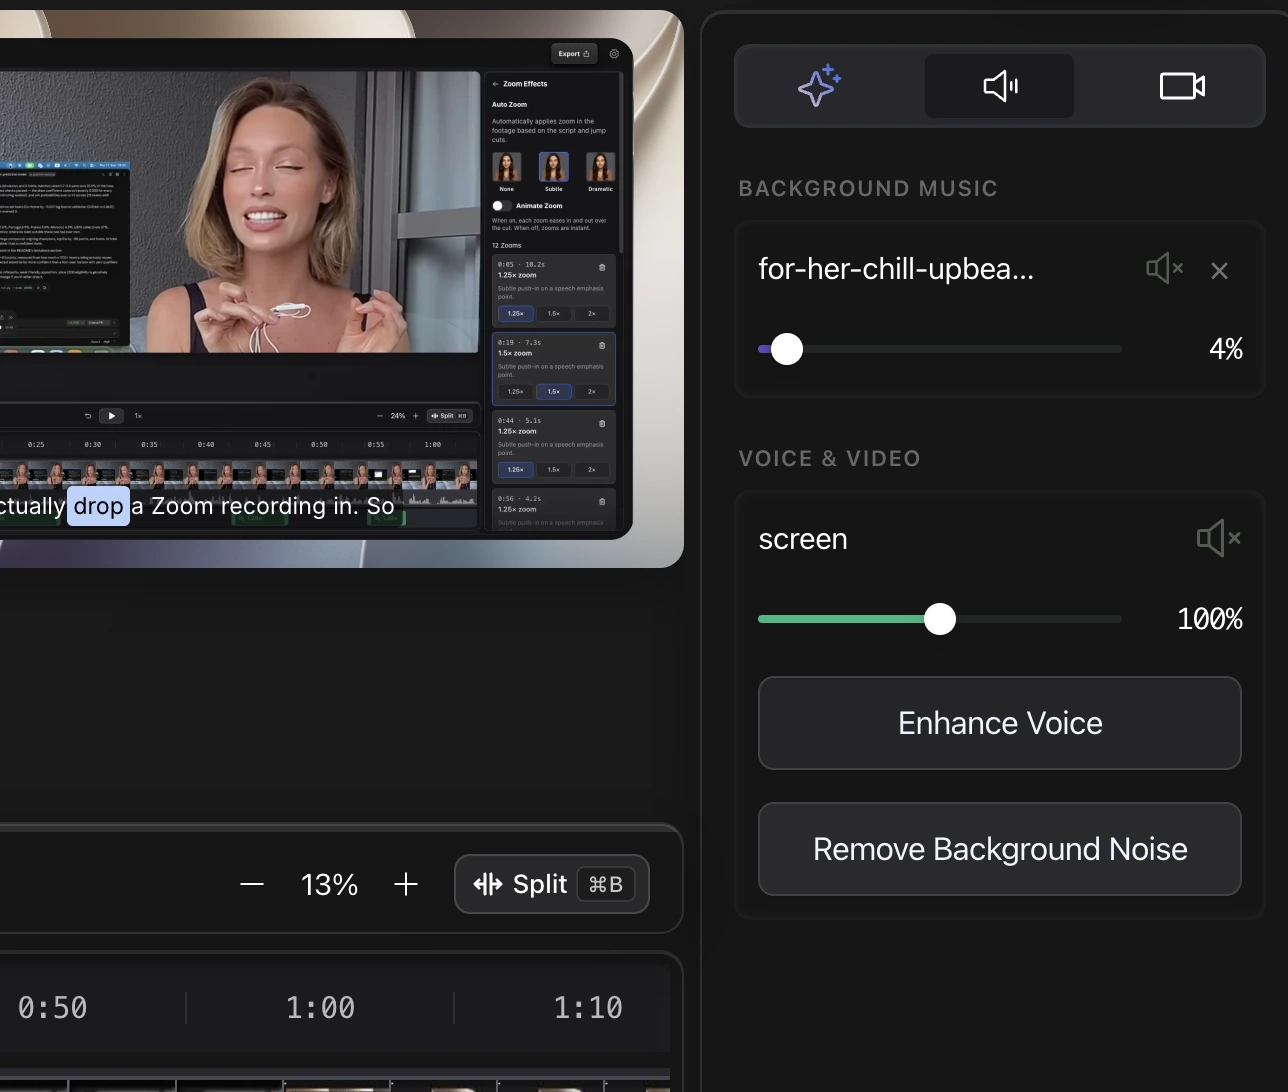Mute the for-her-chill-upbeat background music track
Viewport: 1288px width, 1092px height.
(1164, 269)
